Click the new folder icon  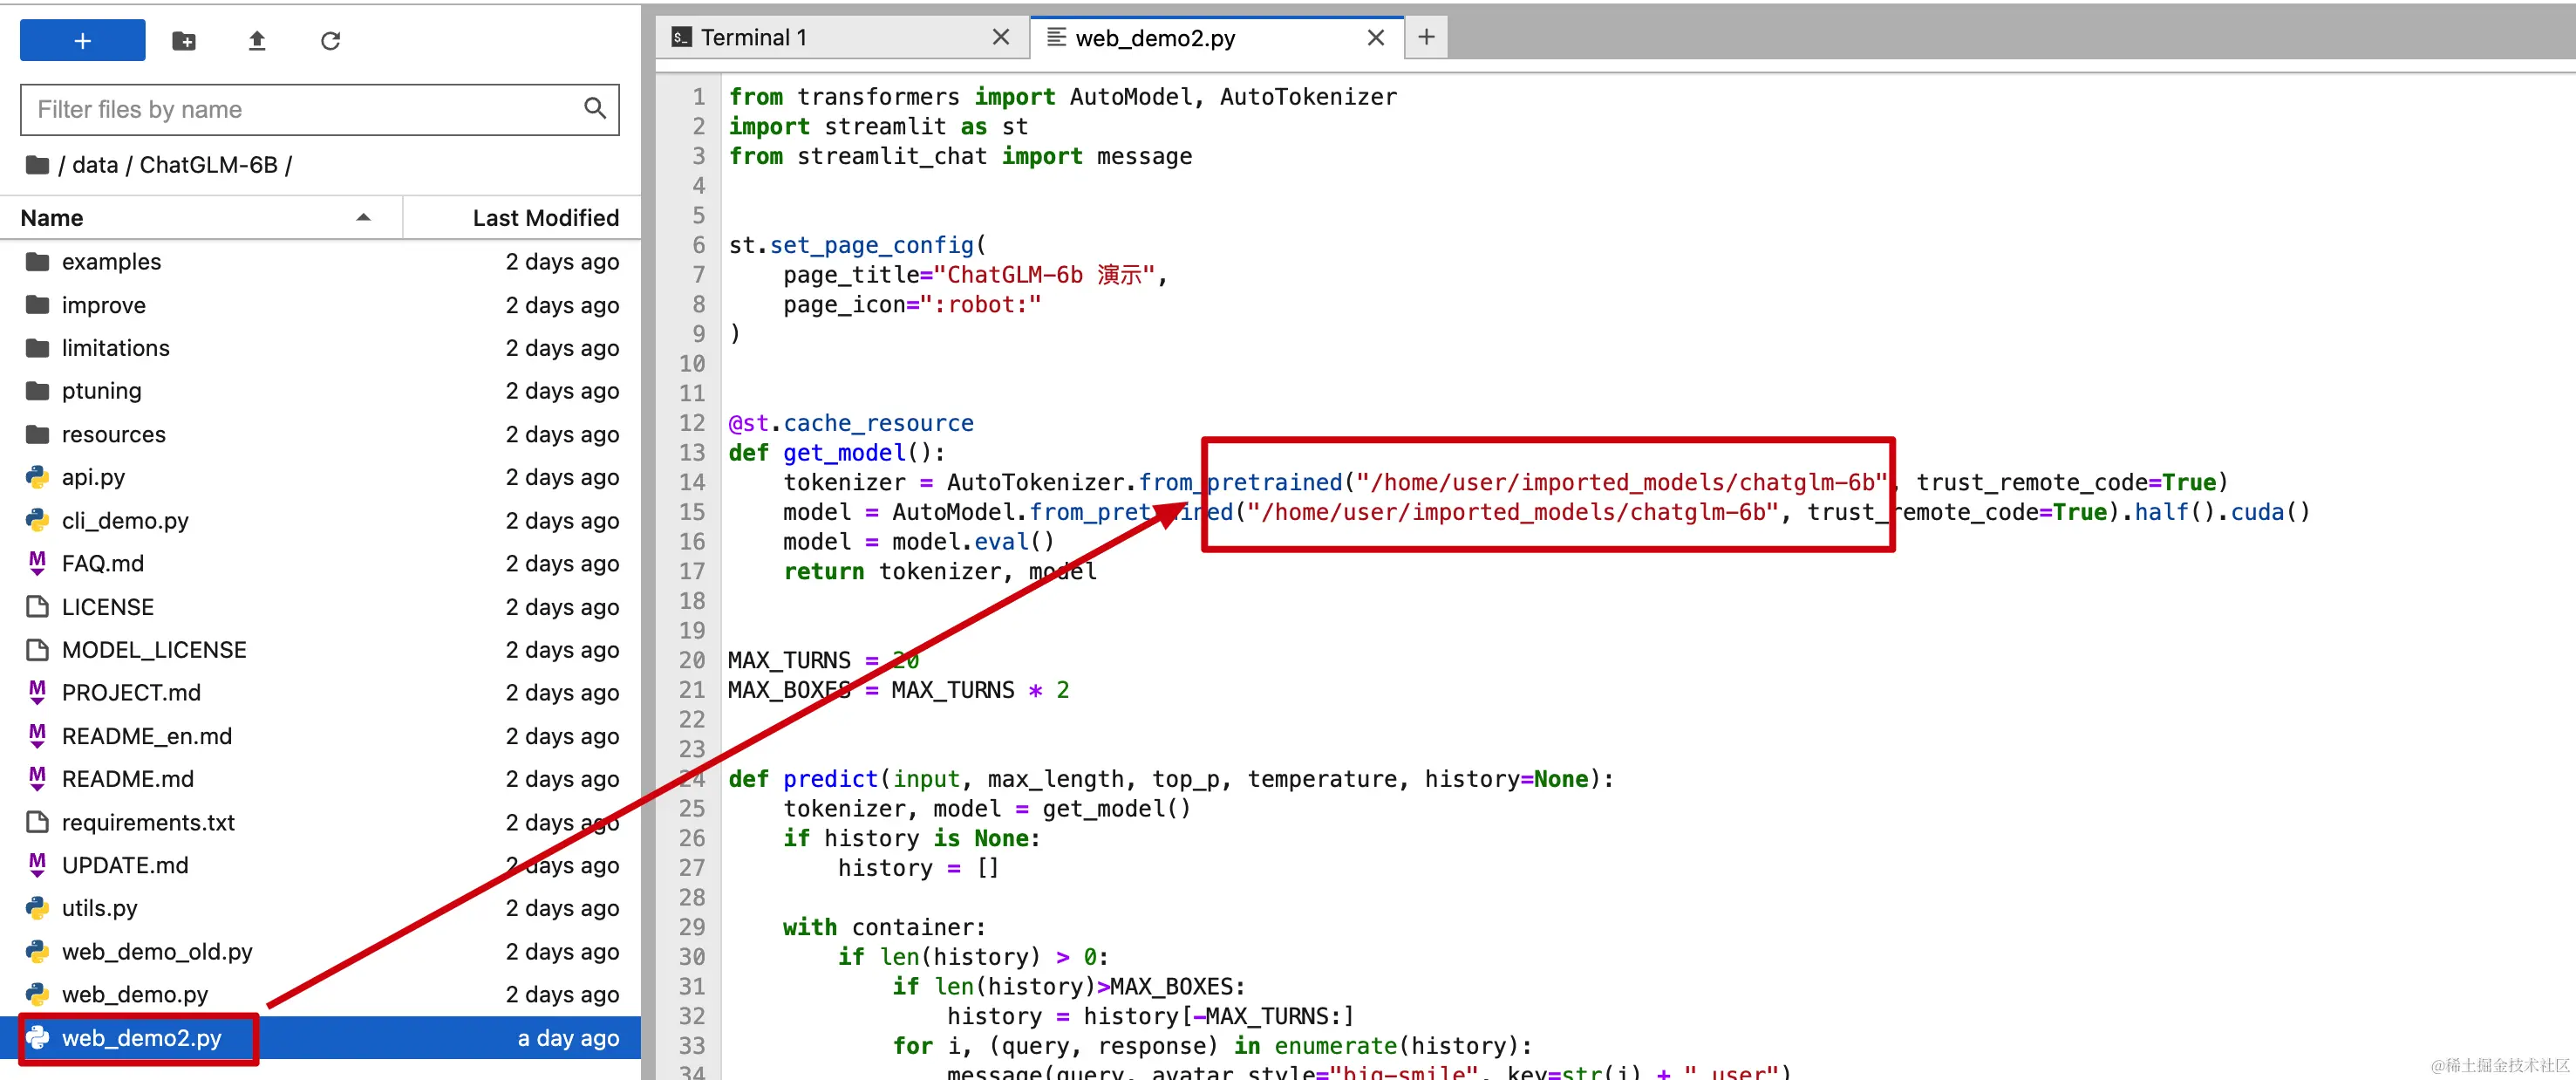tap(184, 41)
